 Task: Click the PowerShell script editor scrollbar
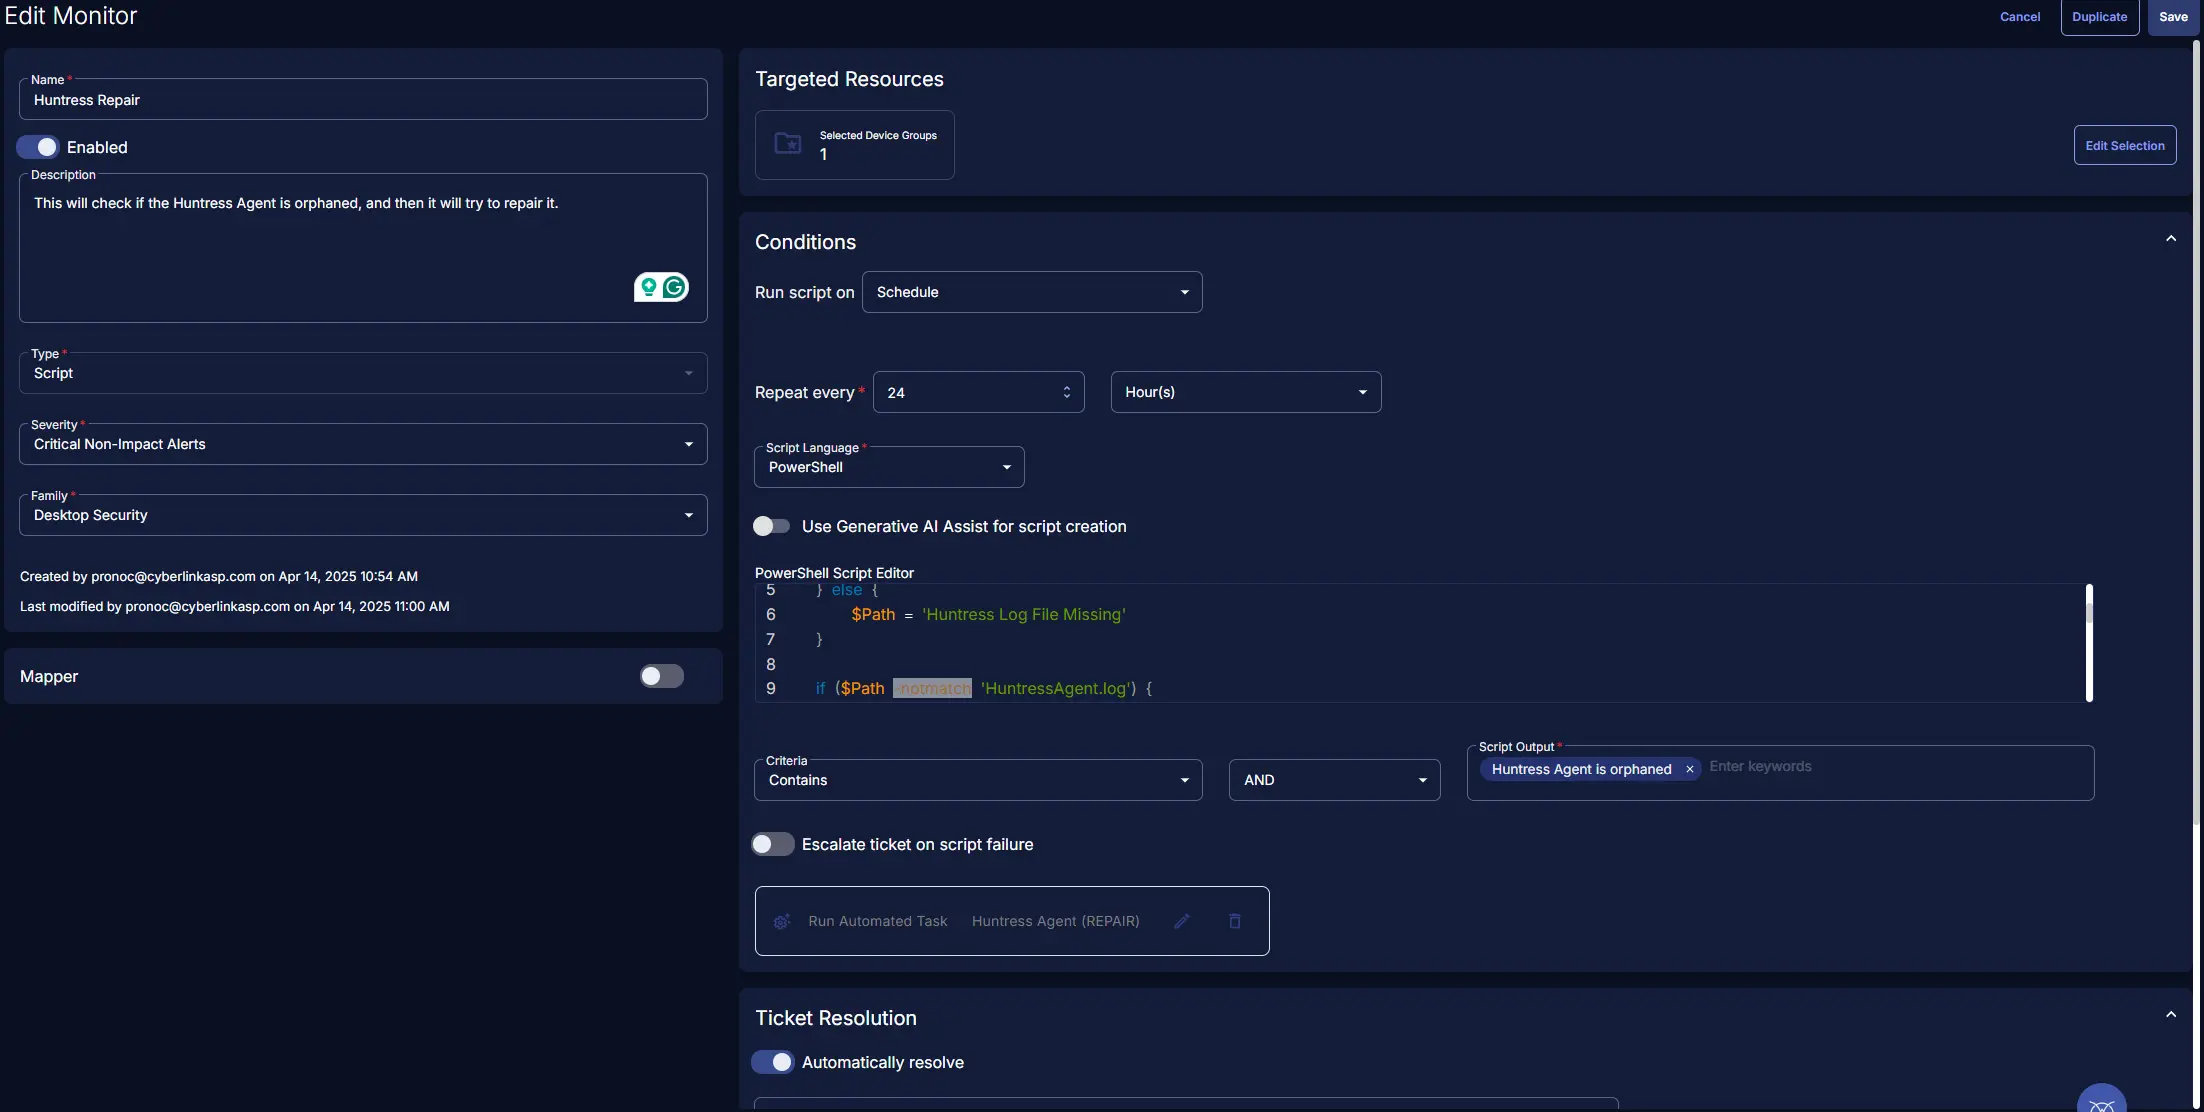2089,643
